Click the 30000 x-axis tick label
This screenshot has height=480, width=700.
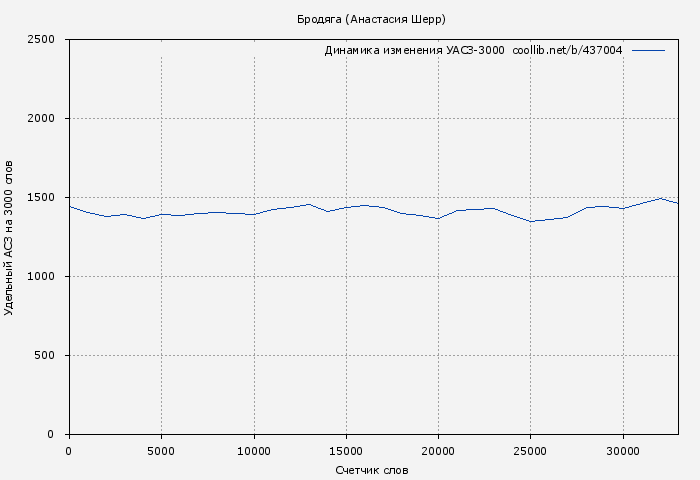click(x=623, y=451)
